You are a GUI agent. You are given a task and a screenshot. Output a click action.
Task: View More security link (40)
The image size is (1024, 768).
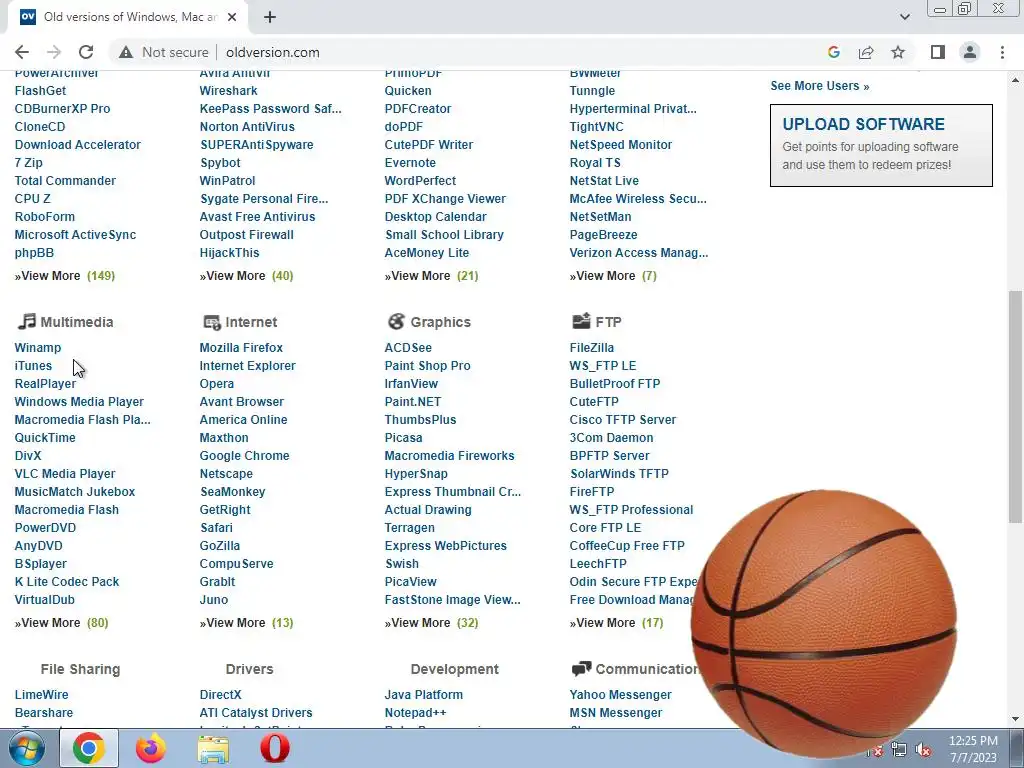(246, 276)
